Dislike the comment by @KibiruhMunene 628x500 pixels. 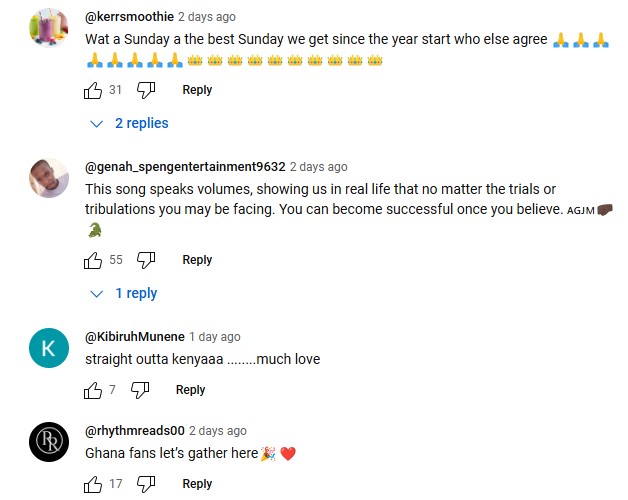coord(140,390)
